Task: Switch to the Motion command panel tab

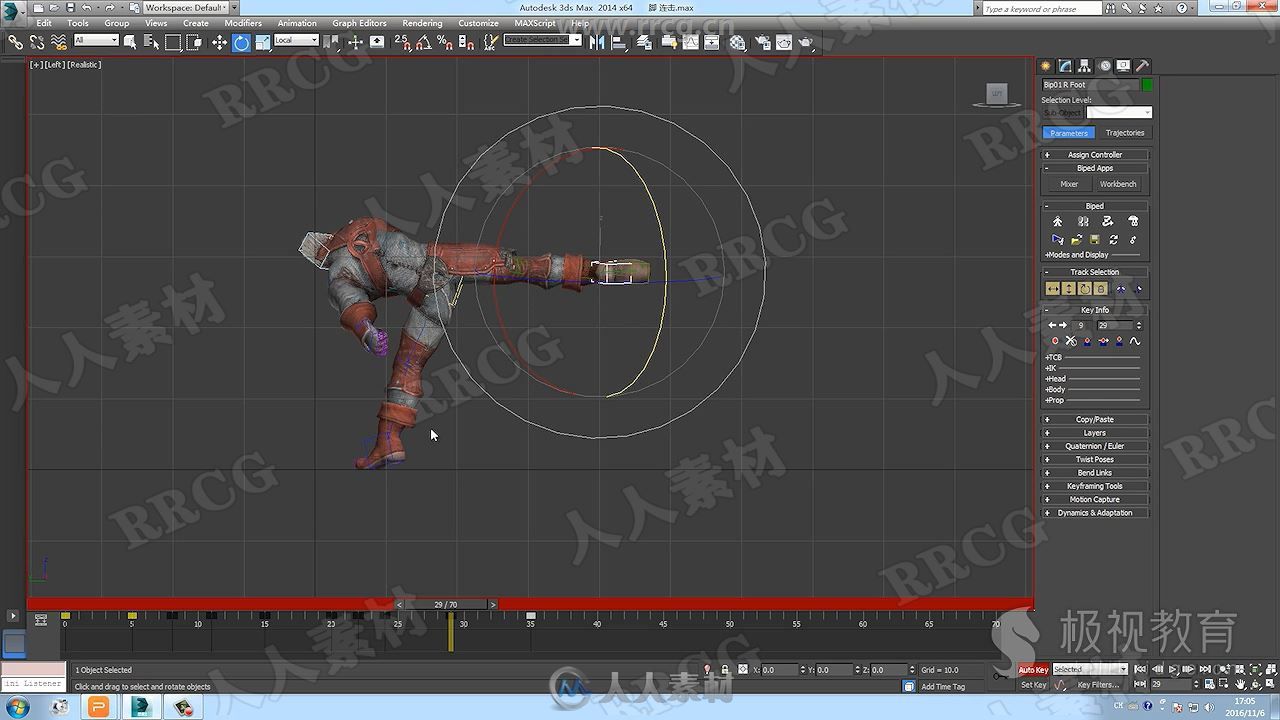Action: tap(1104, 66)
